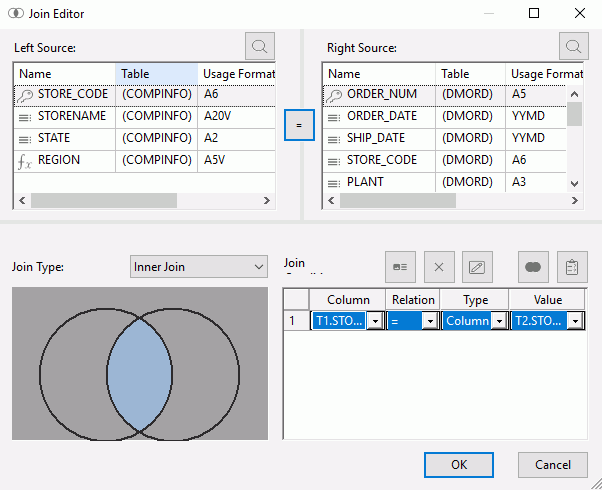Screen dimensions: 602x490
Task: Click the add join condition icon
Action: [400, 267]
